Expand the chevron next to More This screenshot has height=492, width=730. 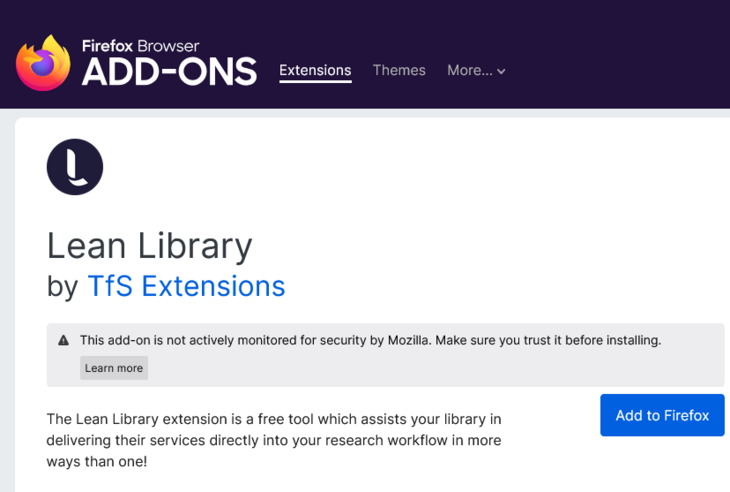click(x=501, y=72)
